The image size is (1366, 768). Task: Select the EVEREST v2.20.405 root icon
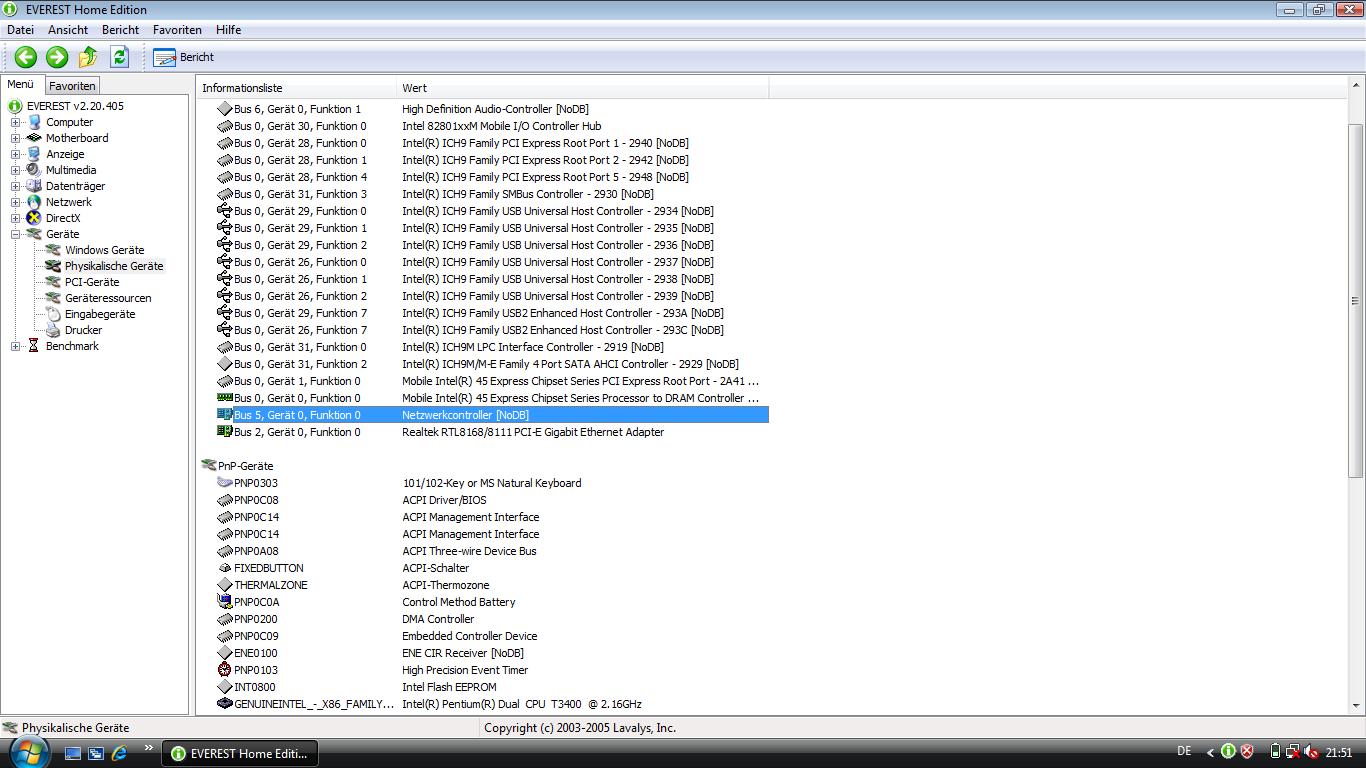click(15, 106)
